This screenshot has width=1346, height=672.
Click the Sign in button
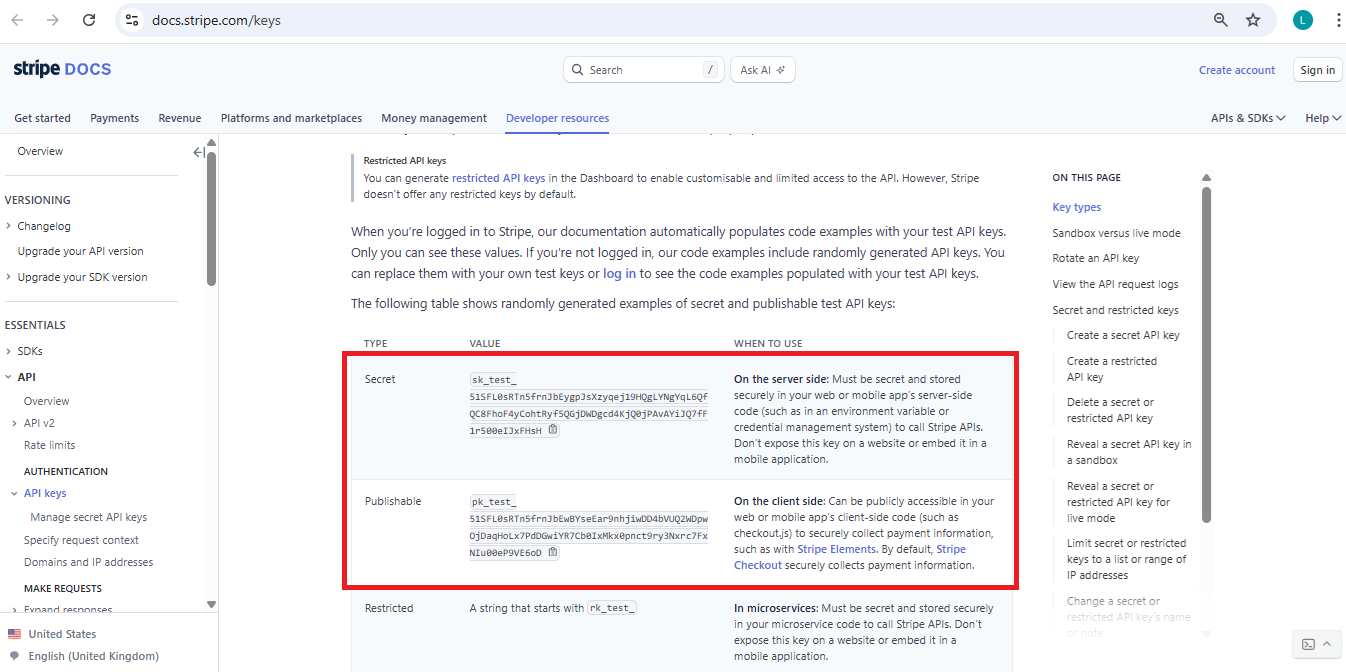(x=1317, y=70)
